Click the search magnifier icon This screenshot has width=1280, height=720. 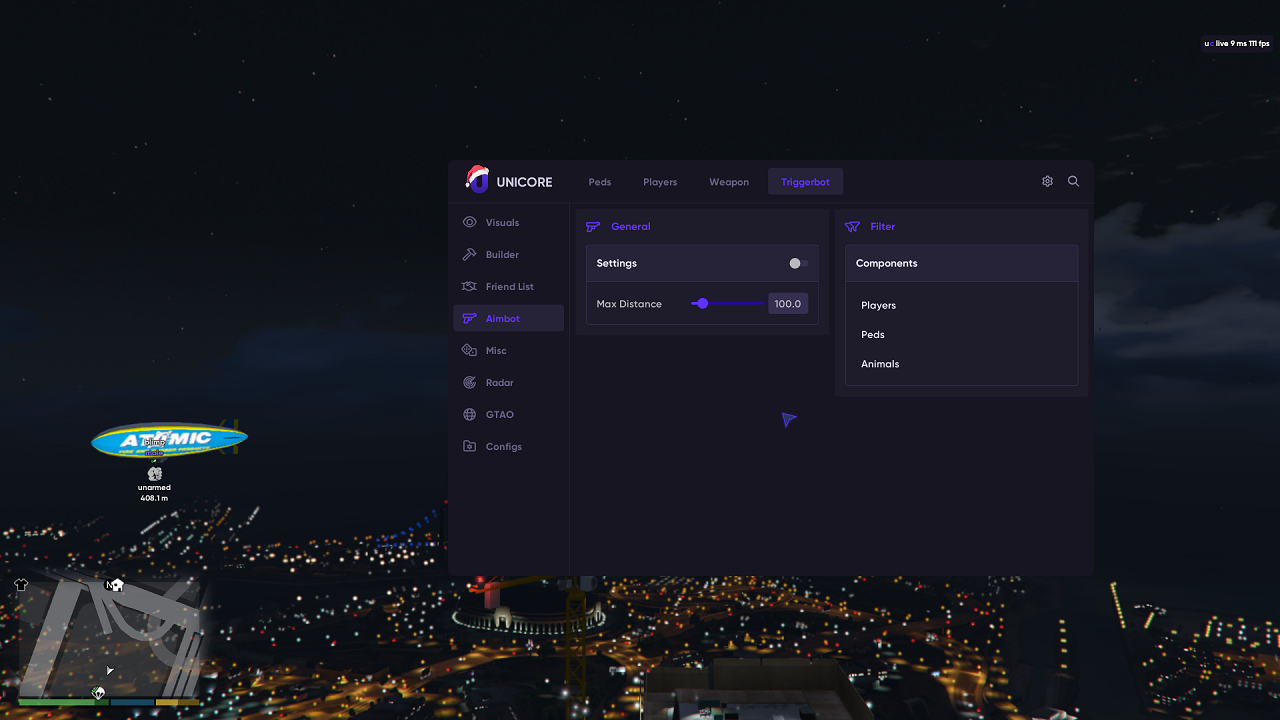coord(1073,181)
